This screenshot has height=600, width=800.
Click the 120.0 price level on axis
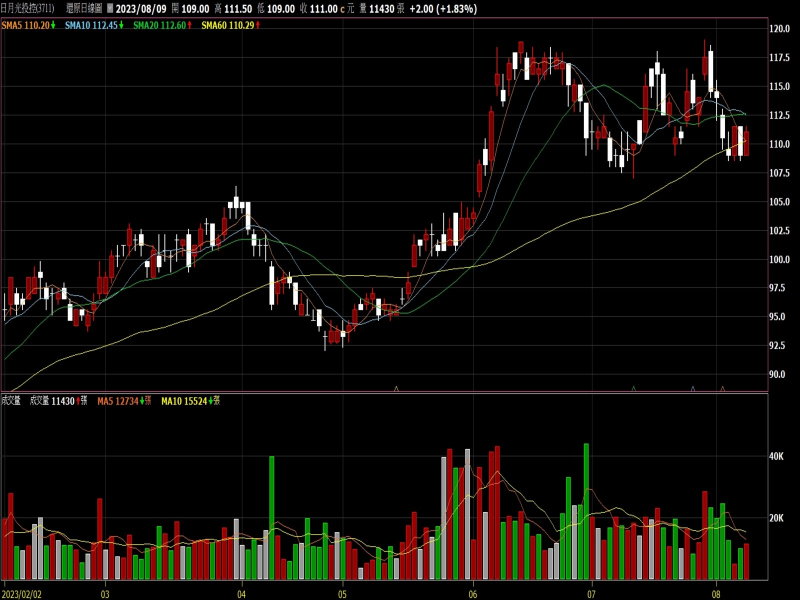(x=780, y=29)
